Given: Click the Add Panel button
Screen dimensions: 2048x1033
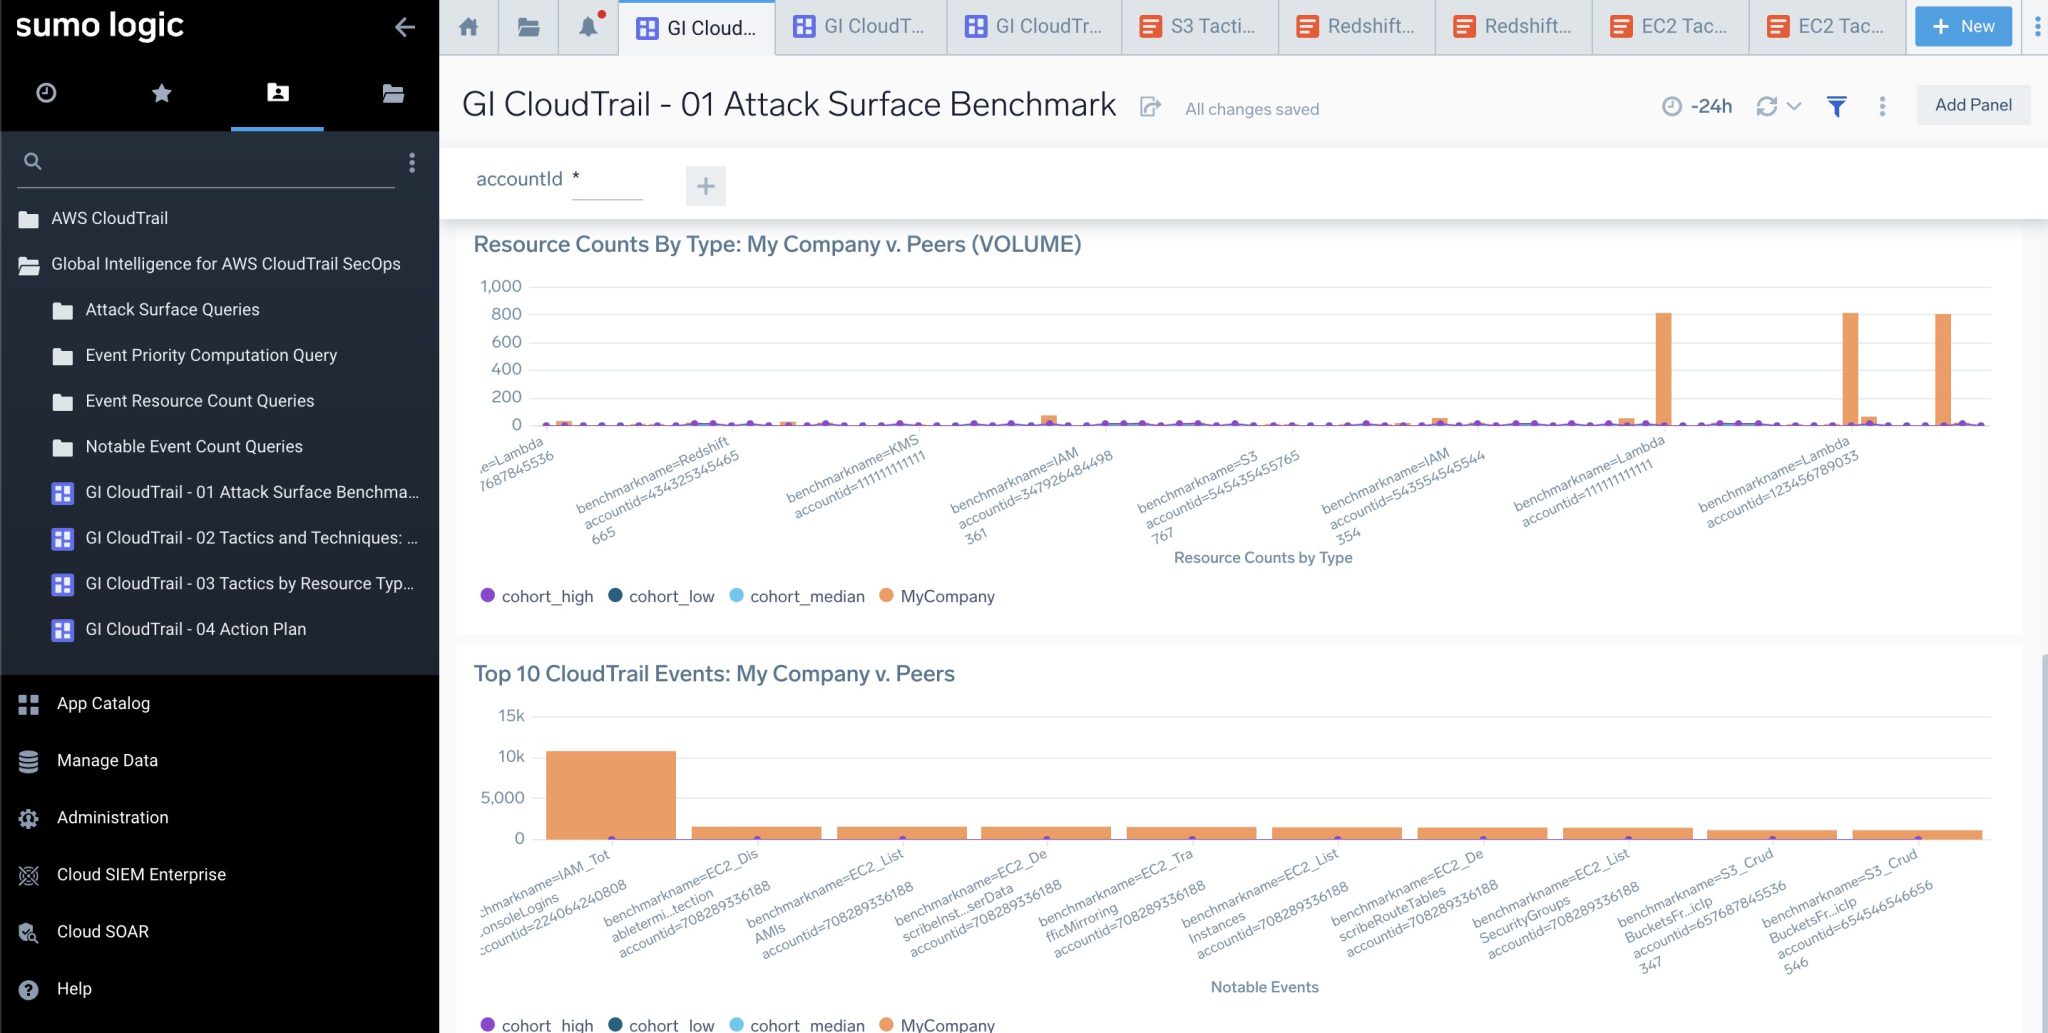Looking at the screenshot, I should pyautogui.click(x=1972, y=104).
